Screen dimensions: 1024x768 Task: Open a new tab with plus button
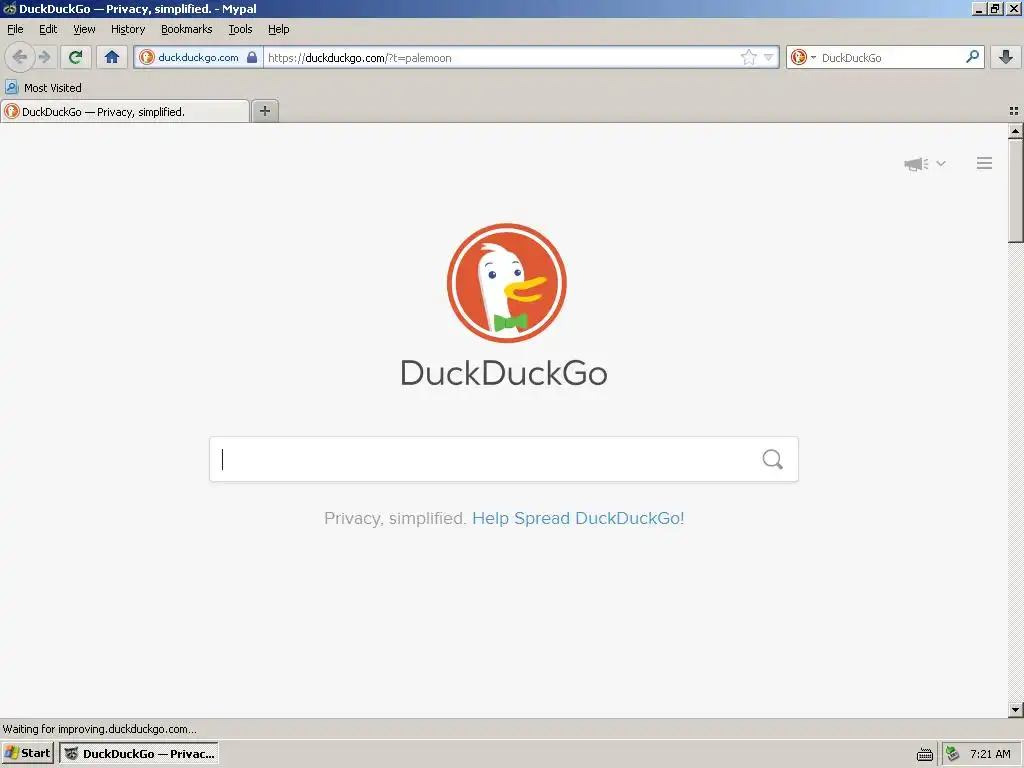pyautogui.click(x=265, y=111)
